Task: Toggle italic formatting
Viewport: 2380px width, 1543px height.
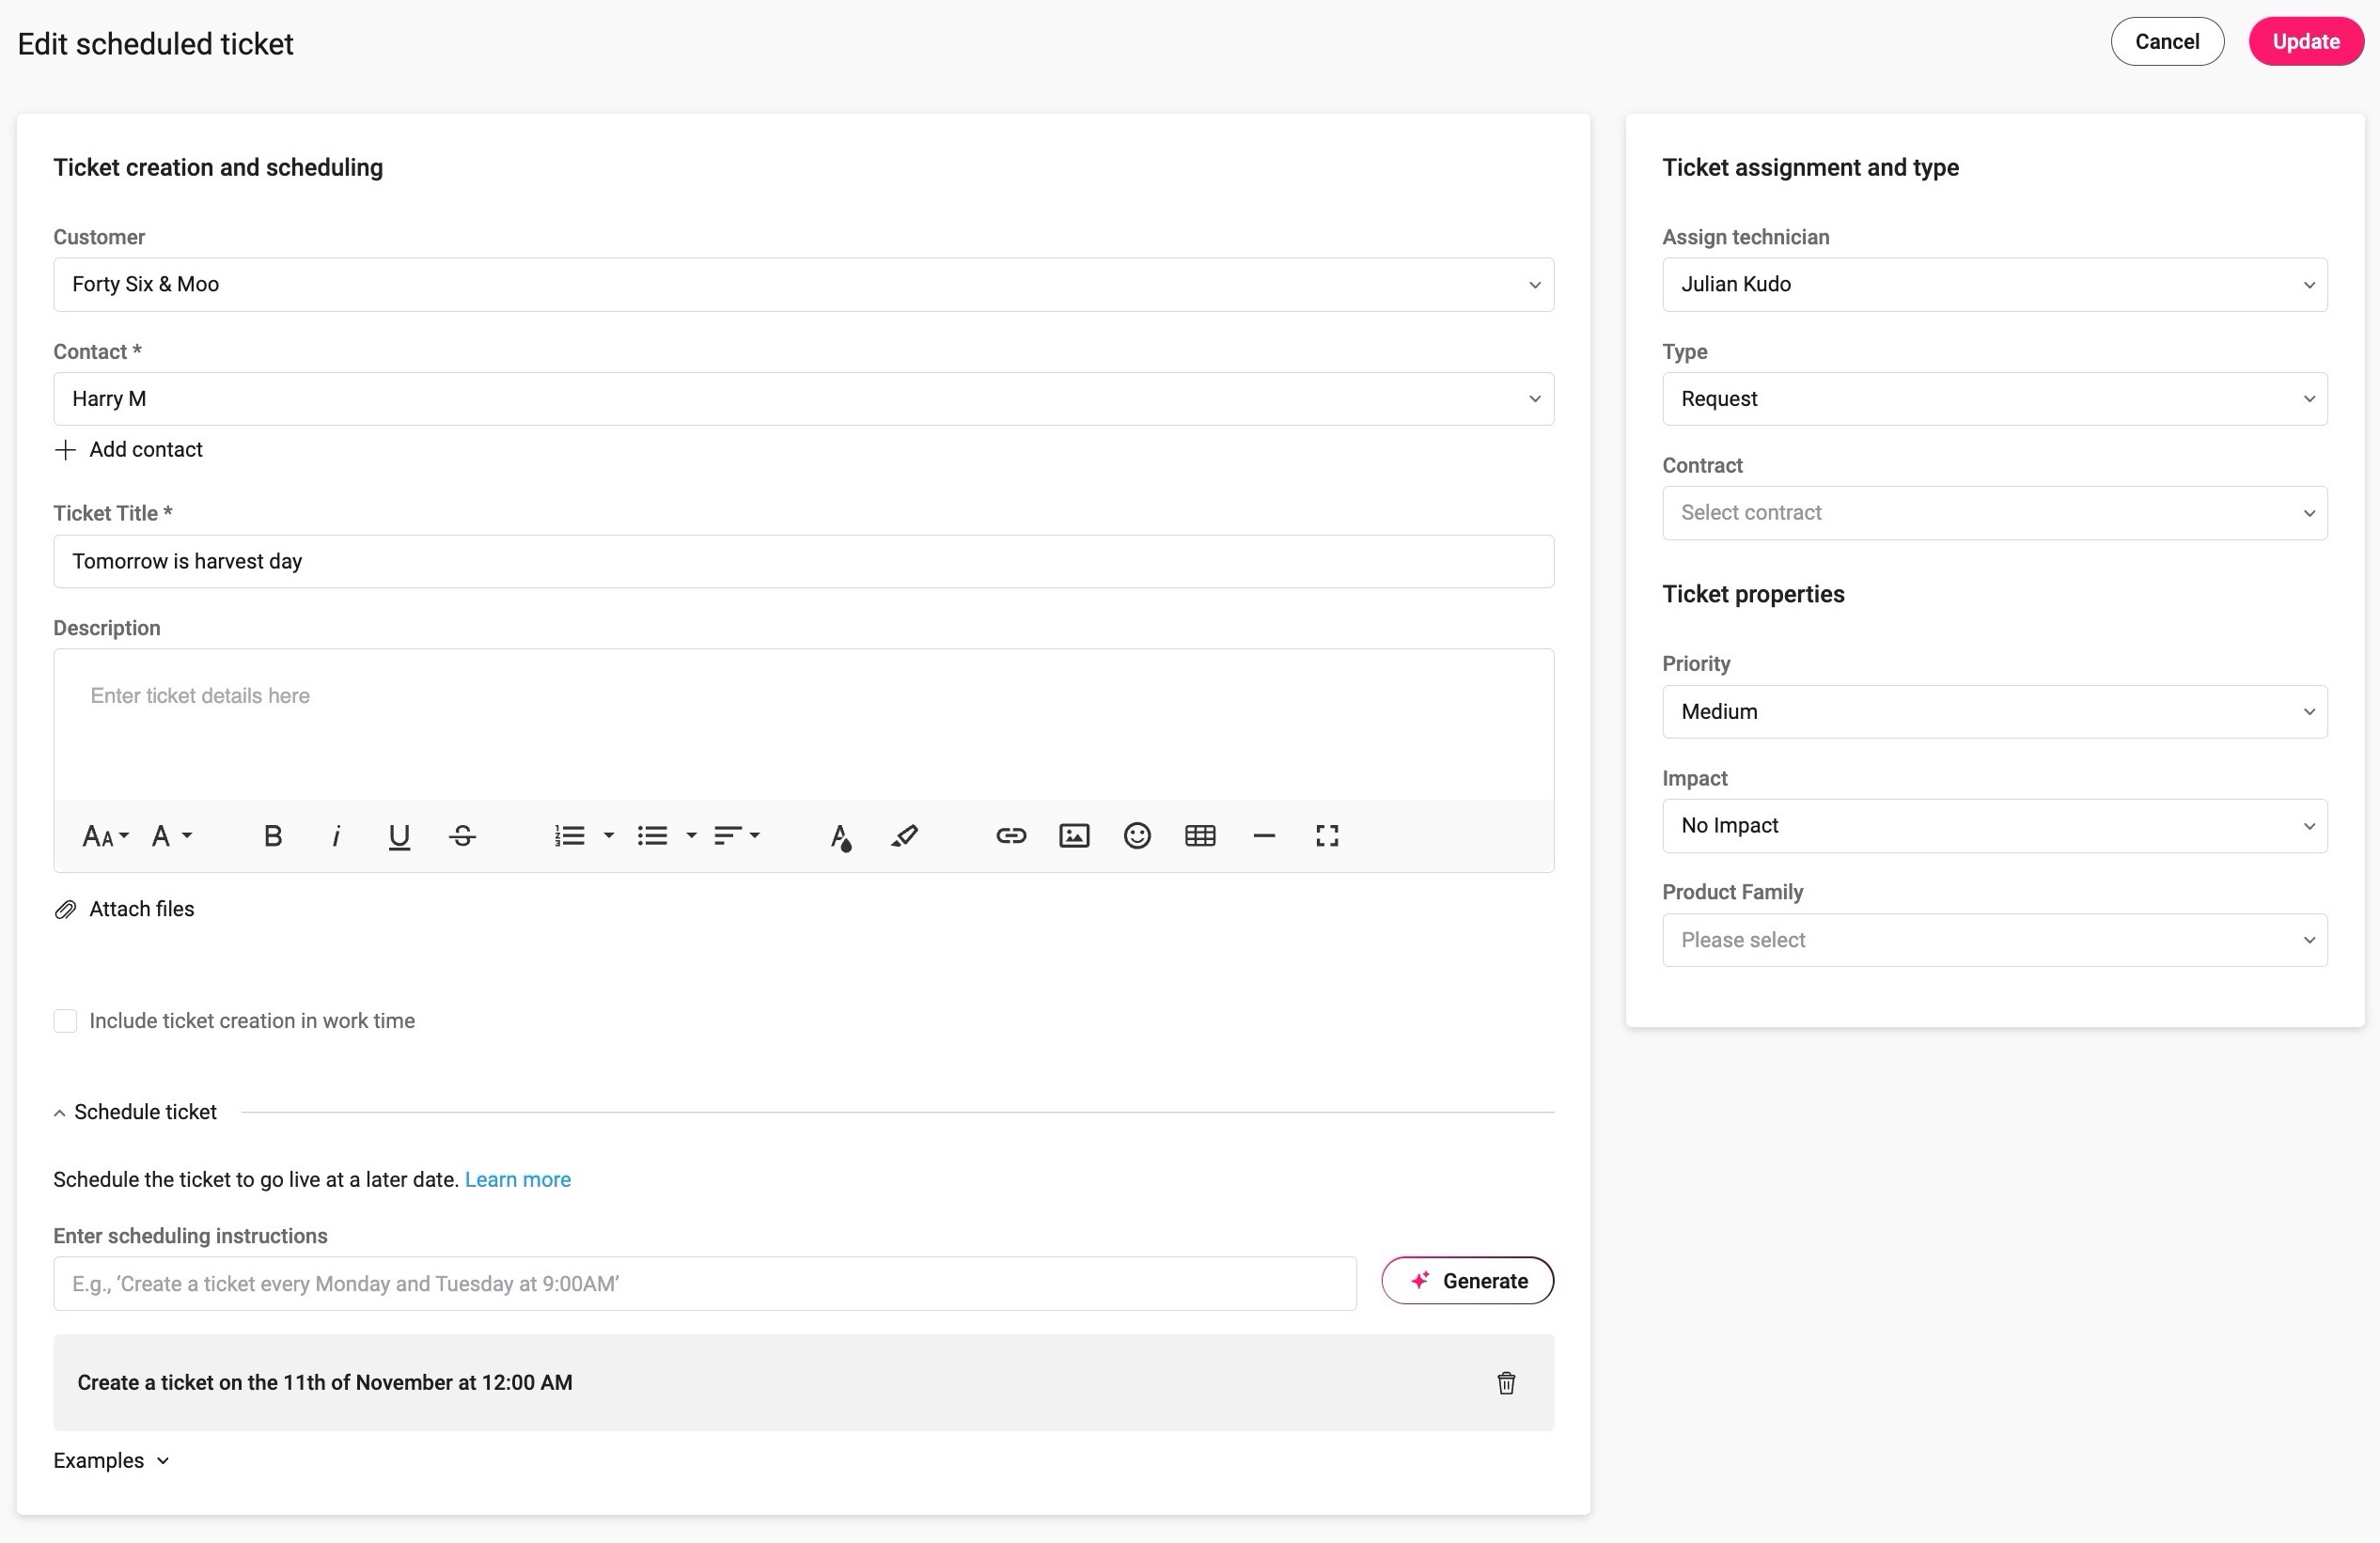Action: click(336, 836)
